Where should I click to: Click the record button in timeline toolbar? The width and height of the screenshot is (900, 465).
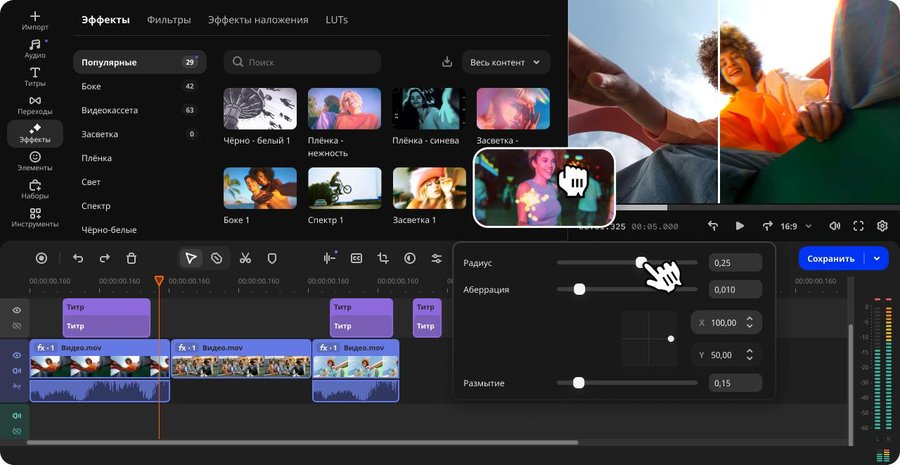[42, 258]
